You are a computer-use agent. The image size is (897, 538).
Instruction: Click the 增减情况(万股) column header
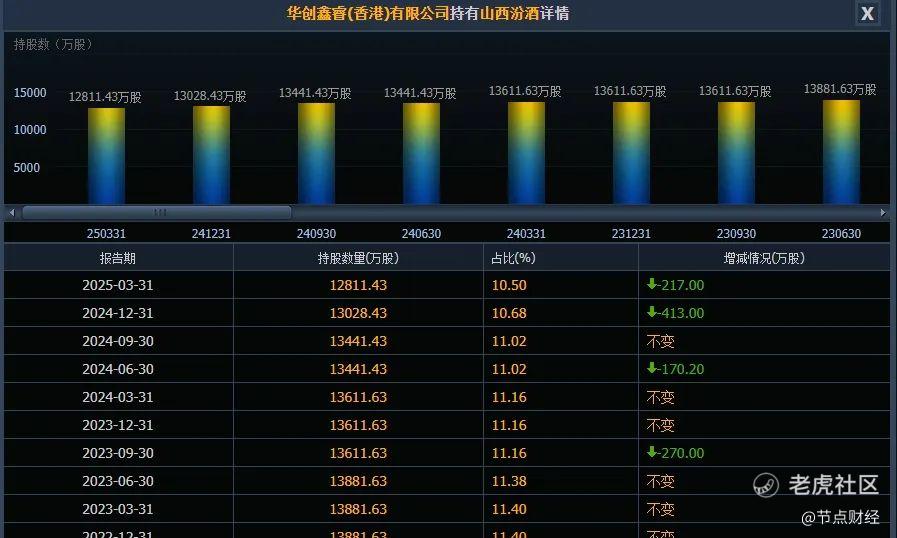coord(764,258)
